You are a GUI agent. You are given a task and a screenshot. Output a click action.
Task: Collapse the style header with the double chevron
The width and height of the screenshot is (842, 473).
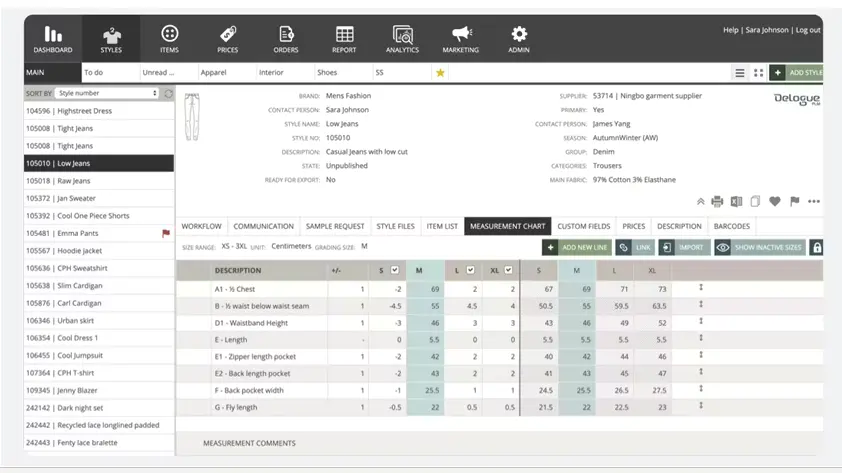pos(700,202)
